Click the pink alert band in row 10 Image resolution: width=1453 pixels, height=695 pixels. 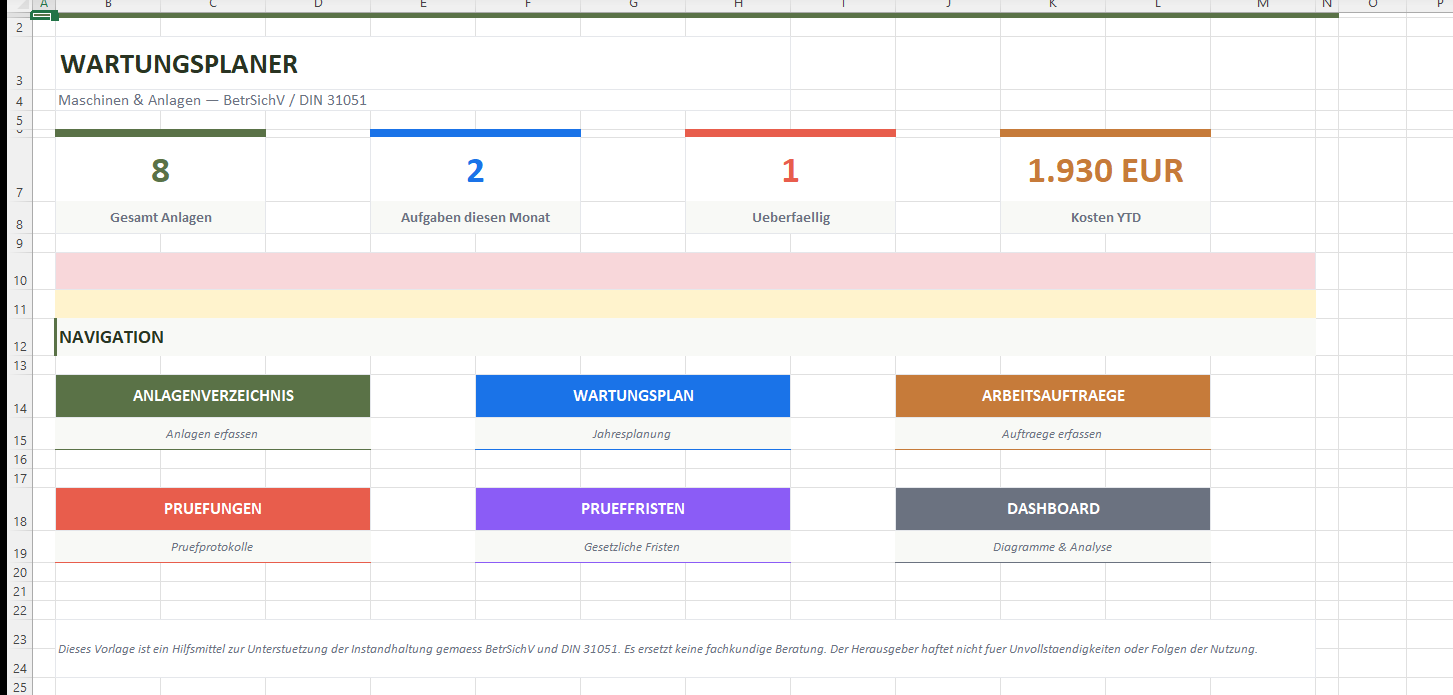coord(685,271)
